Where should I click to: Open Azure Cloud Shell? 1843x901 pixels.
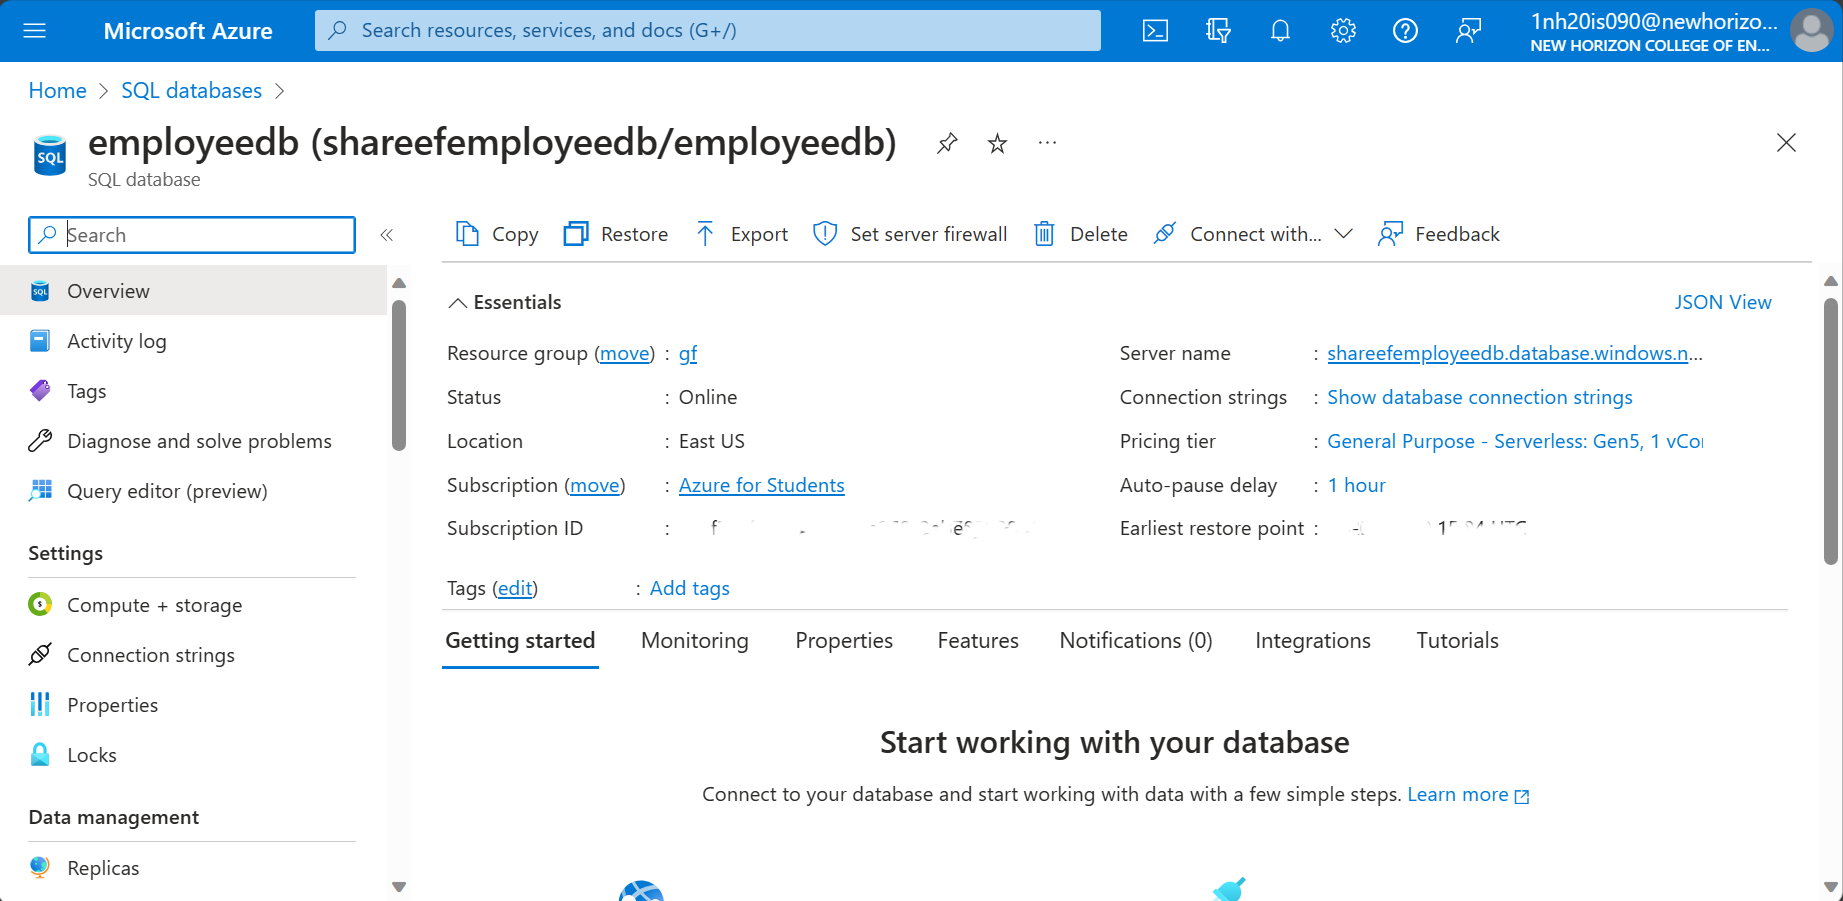[x=1155, y=30]
